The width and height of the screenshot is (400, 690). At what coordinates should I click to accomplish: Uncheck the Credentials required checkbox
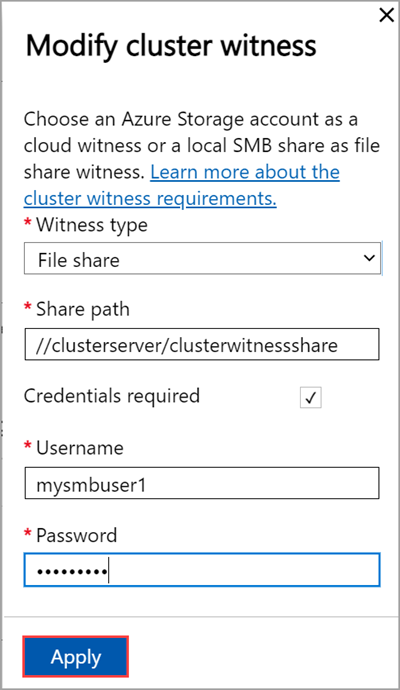pyautogui.click(x=311, y=397)
